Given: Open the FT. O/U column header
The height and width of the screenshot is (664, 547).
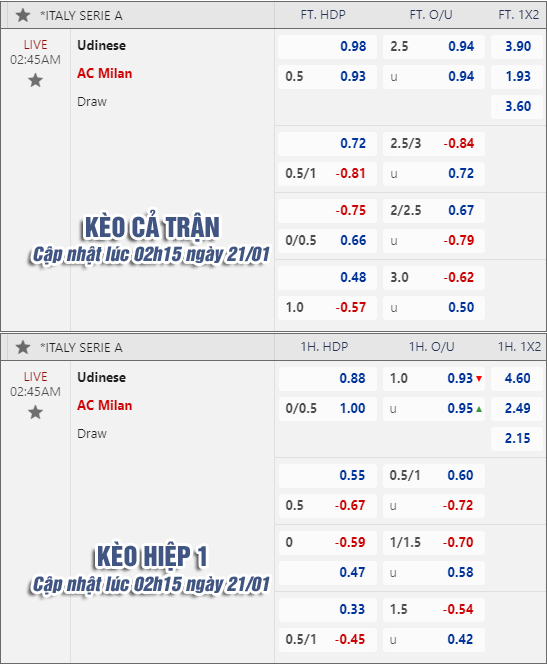Looking at the screenshot, I should [x=431, y=15].
